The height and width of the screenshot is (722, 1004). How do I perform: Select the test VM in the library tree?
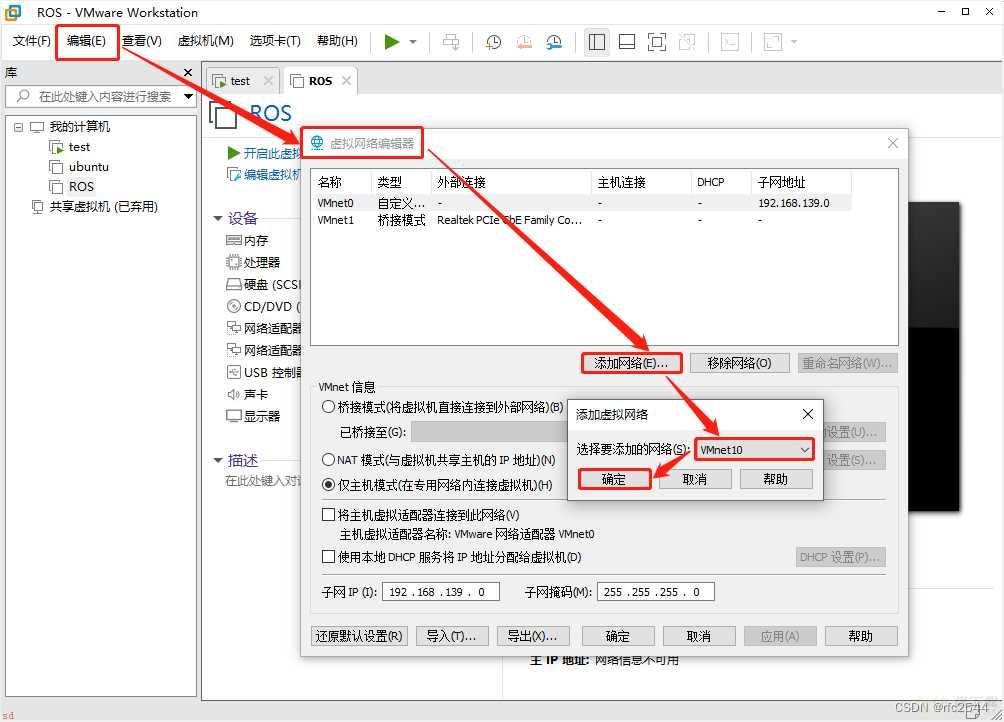click(x=79, y=147)
